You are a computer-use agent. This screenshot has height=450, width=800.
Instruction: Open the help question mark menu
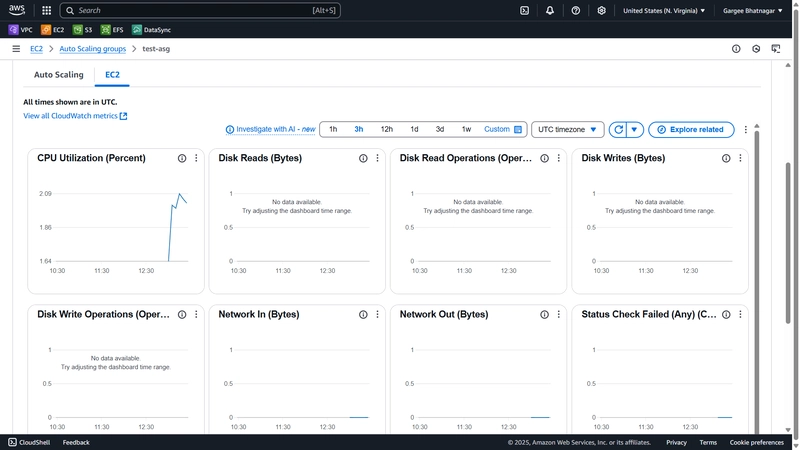(x=576, y=10)
